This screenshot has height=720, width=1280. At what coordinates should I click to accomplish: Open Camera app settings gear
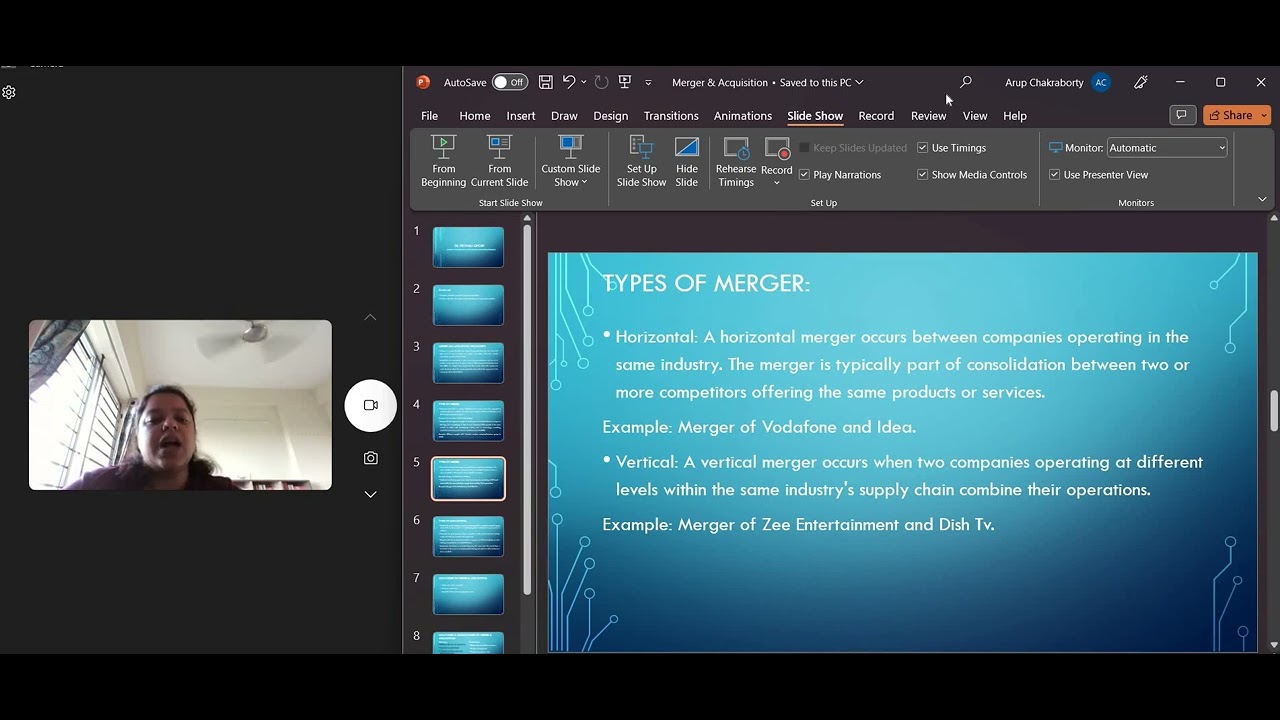tap(9, 92)
